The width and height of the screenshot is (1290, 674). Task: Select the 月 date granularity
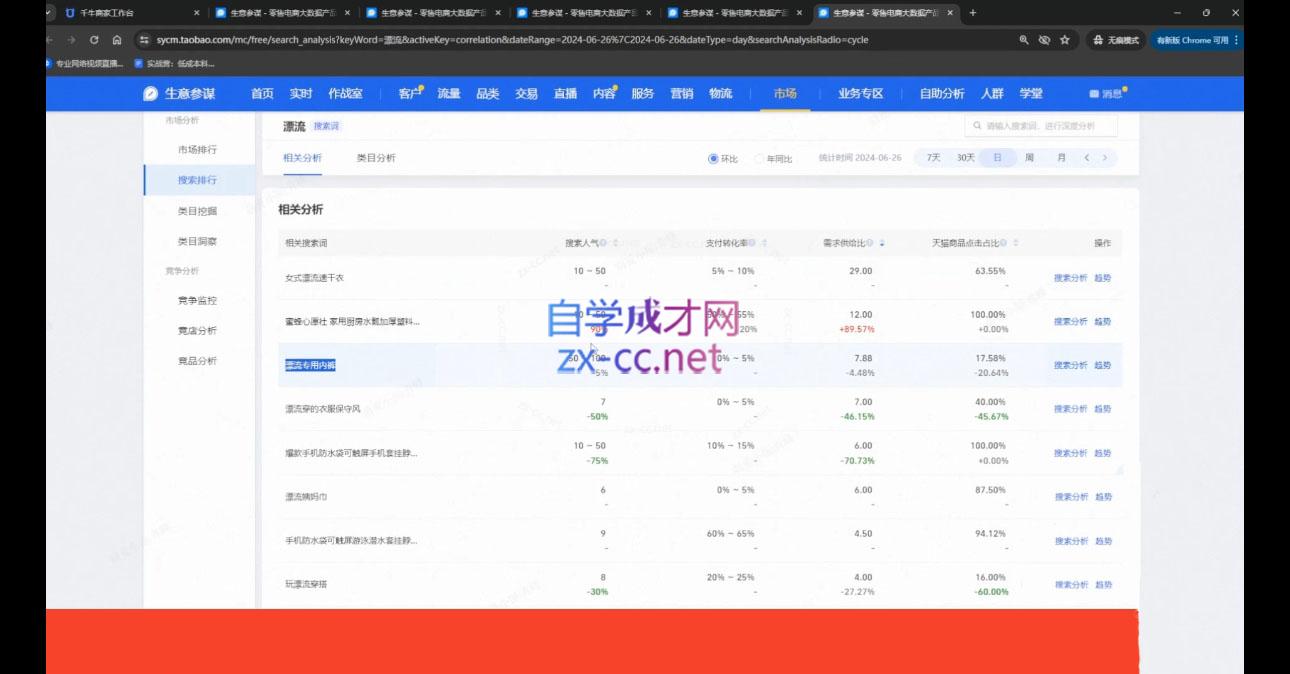click(x=1061, y=158)
